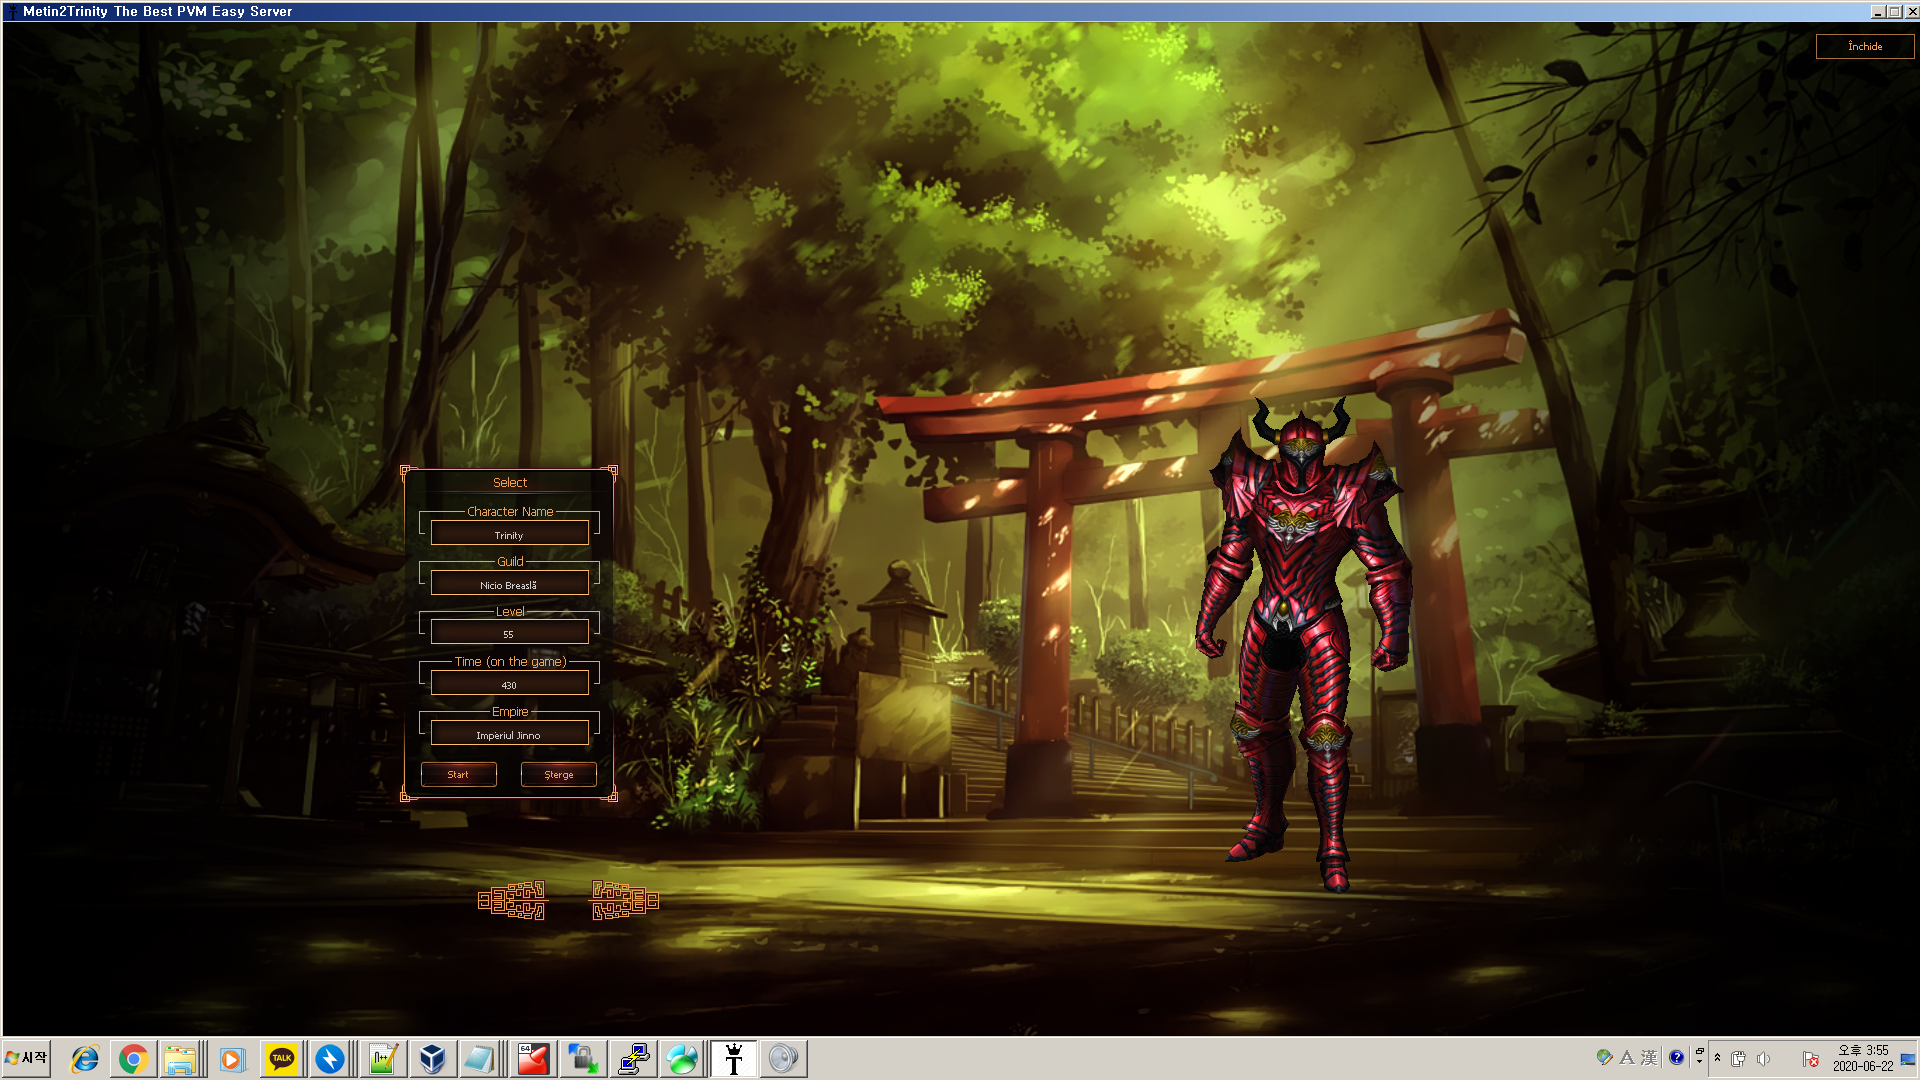Select previous character with left ornate arrow
This screenshot has height=1080, width=1920.
(512, 900)
